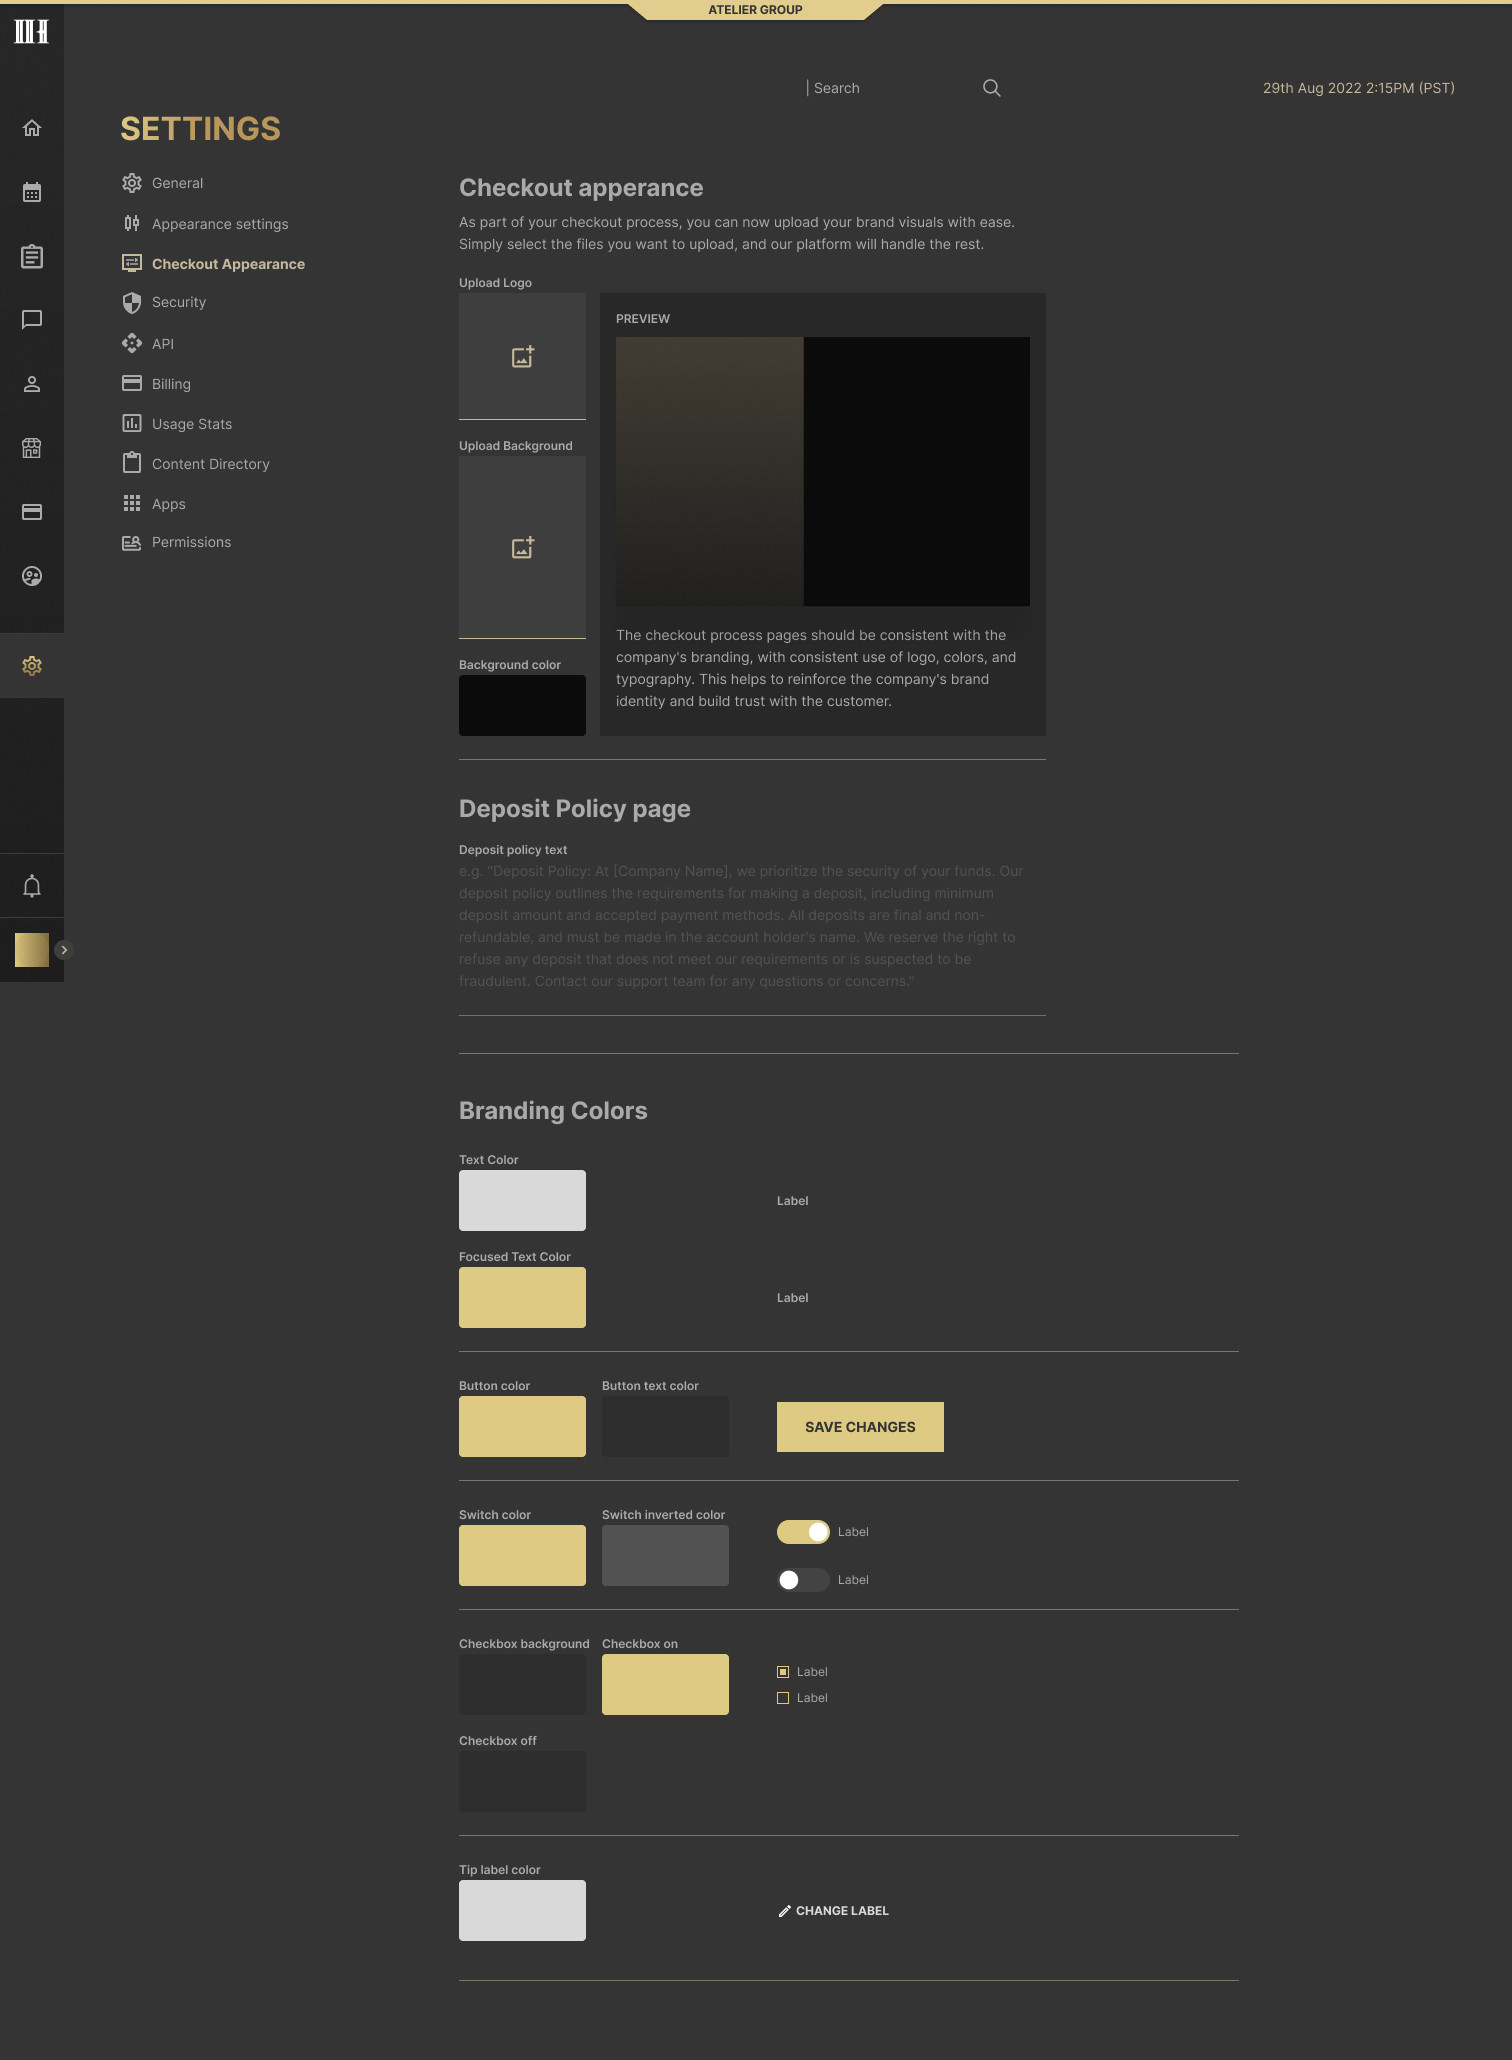Open the chat messages icon in the sidebar

[32, 320]
